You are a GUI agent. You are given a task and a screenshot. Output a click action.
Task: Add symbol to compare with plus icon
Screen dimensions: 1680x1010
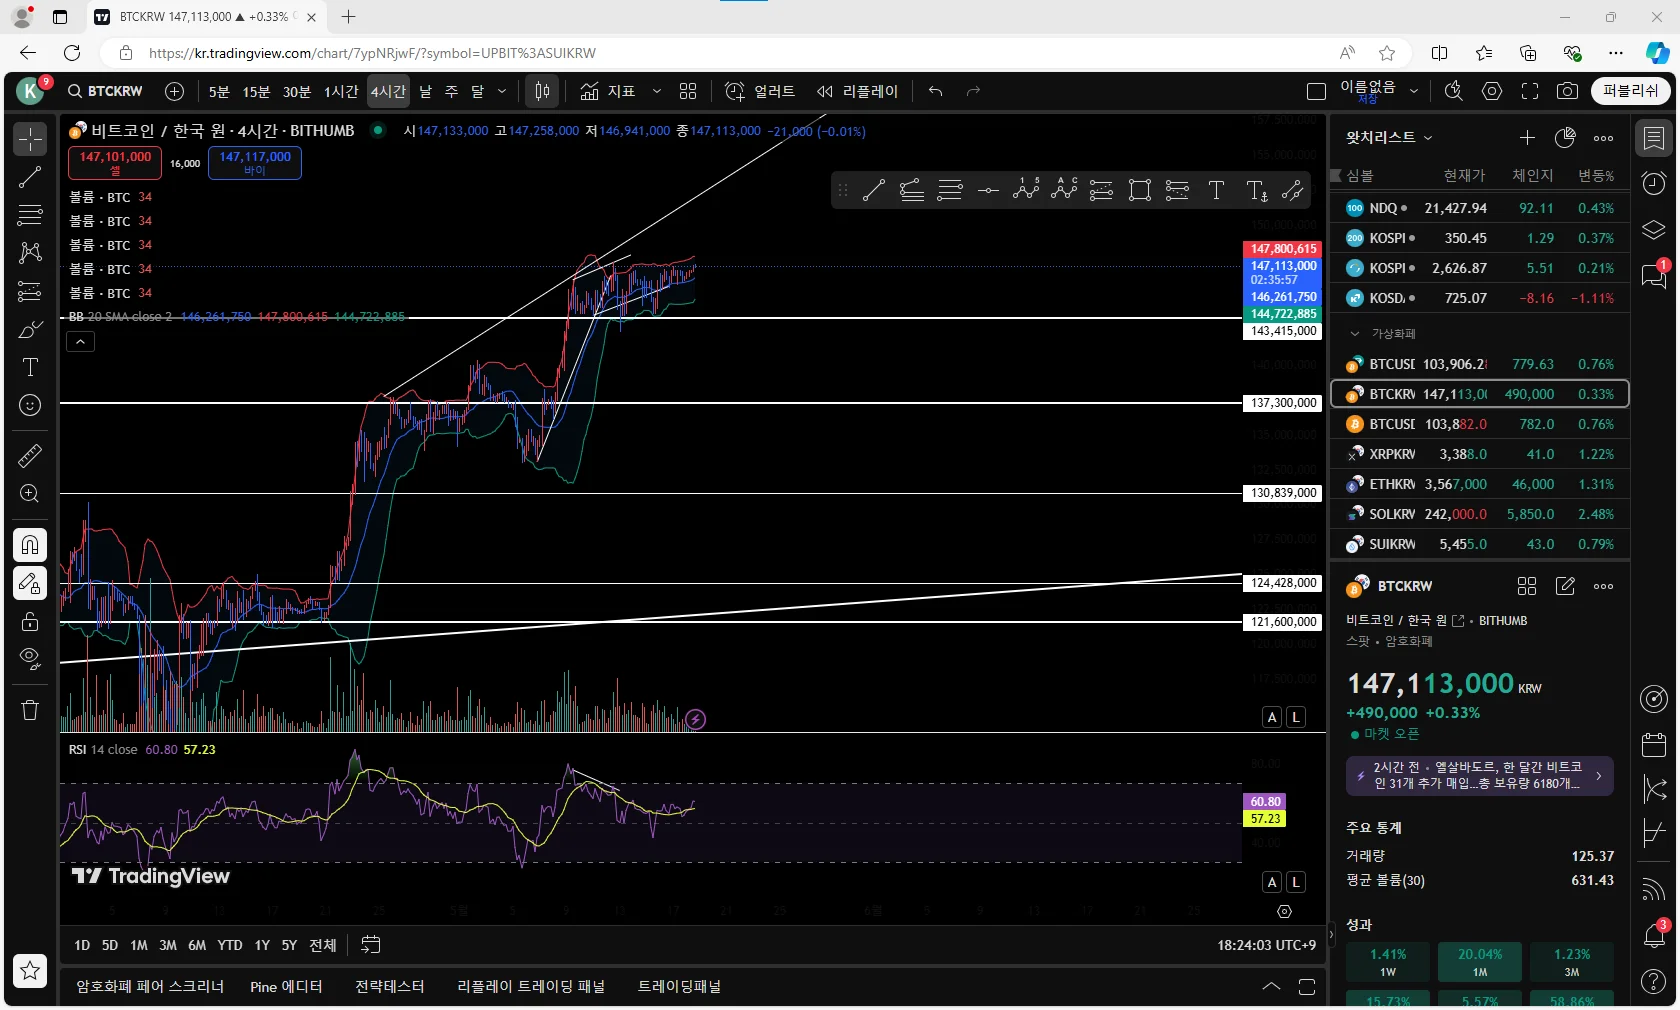click(x=174, y=91)
